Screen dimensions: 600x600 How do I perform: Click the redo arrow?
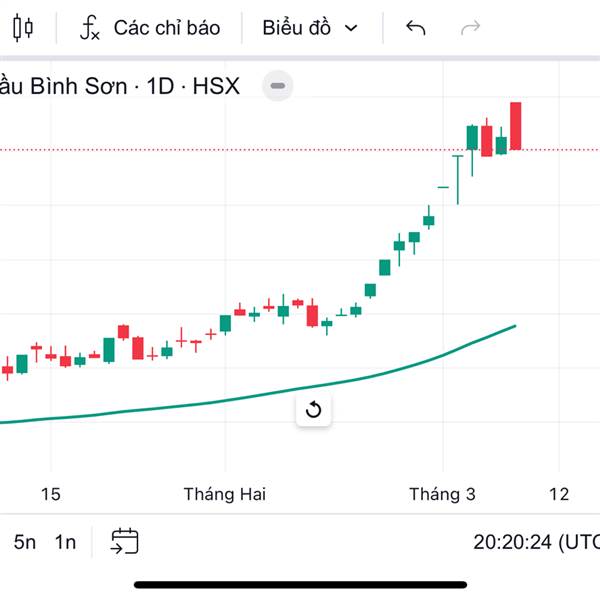click(x=470, y=27)
